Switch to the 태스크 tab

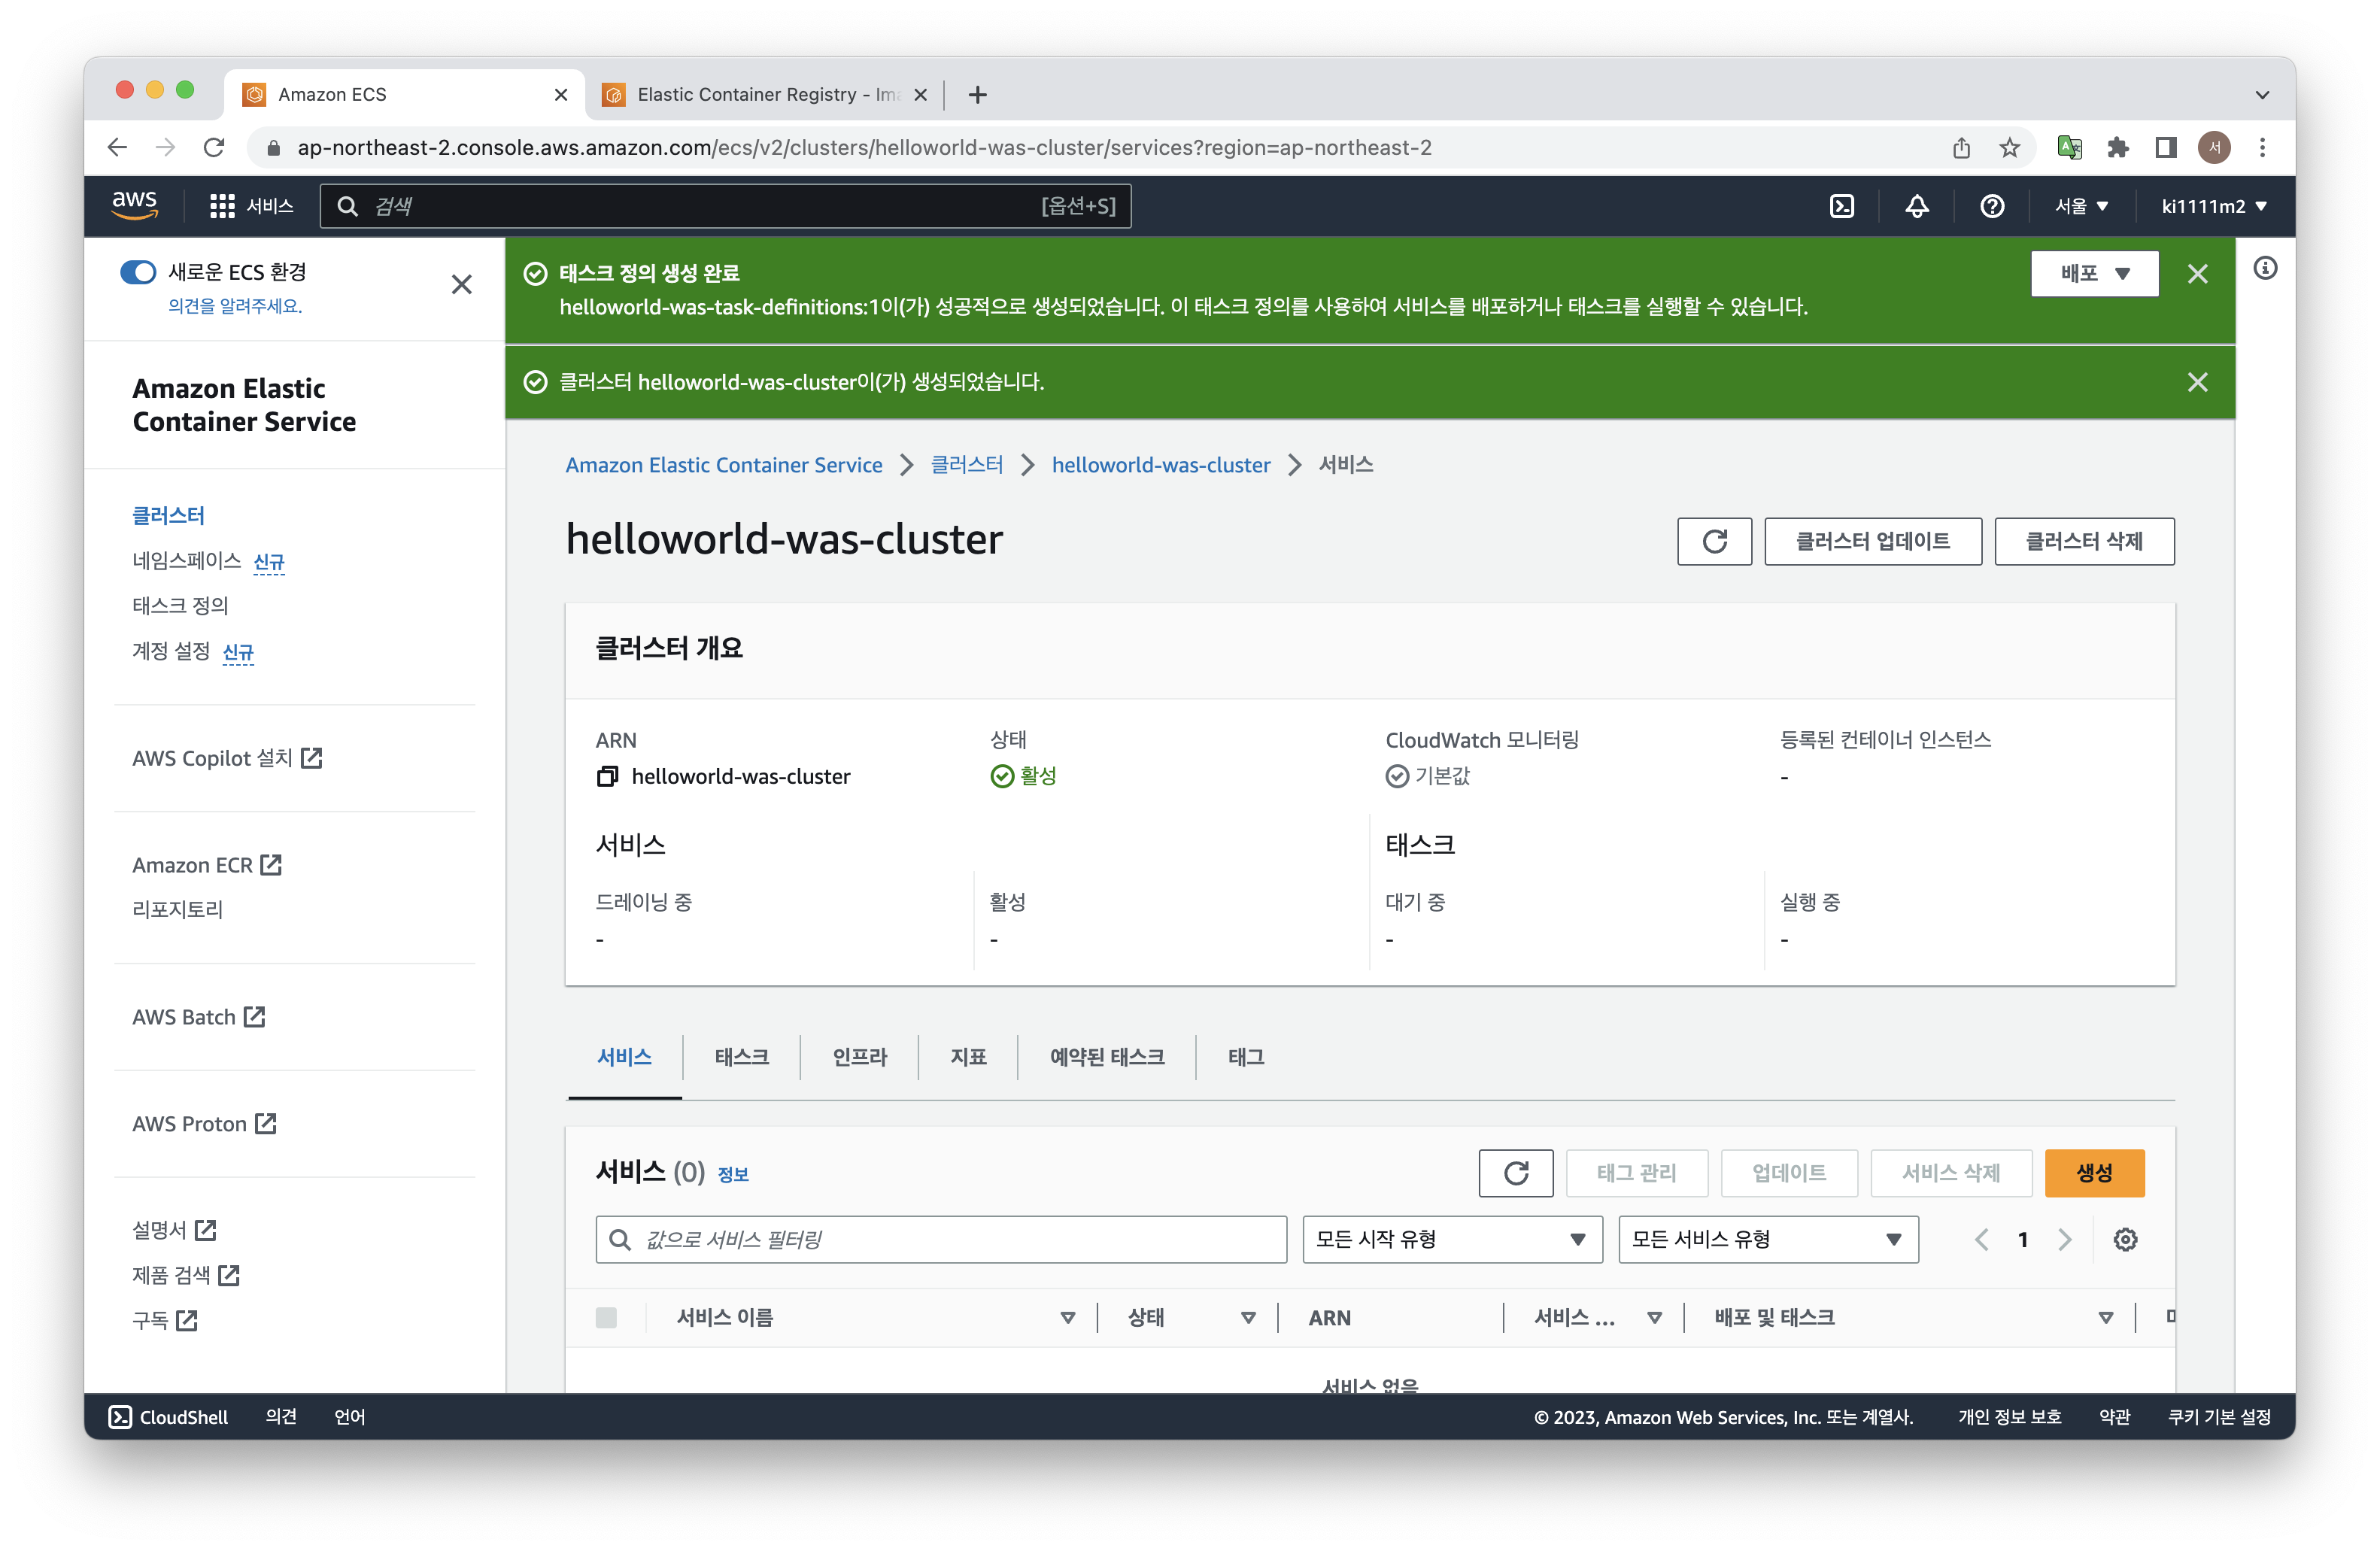(741, 1057)
